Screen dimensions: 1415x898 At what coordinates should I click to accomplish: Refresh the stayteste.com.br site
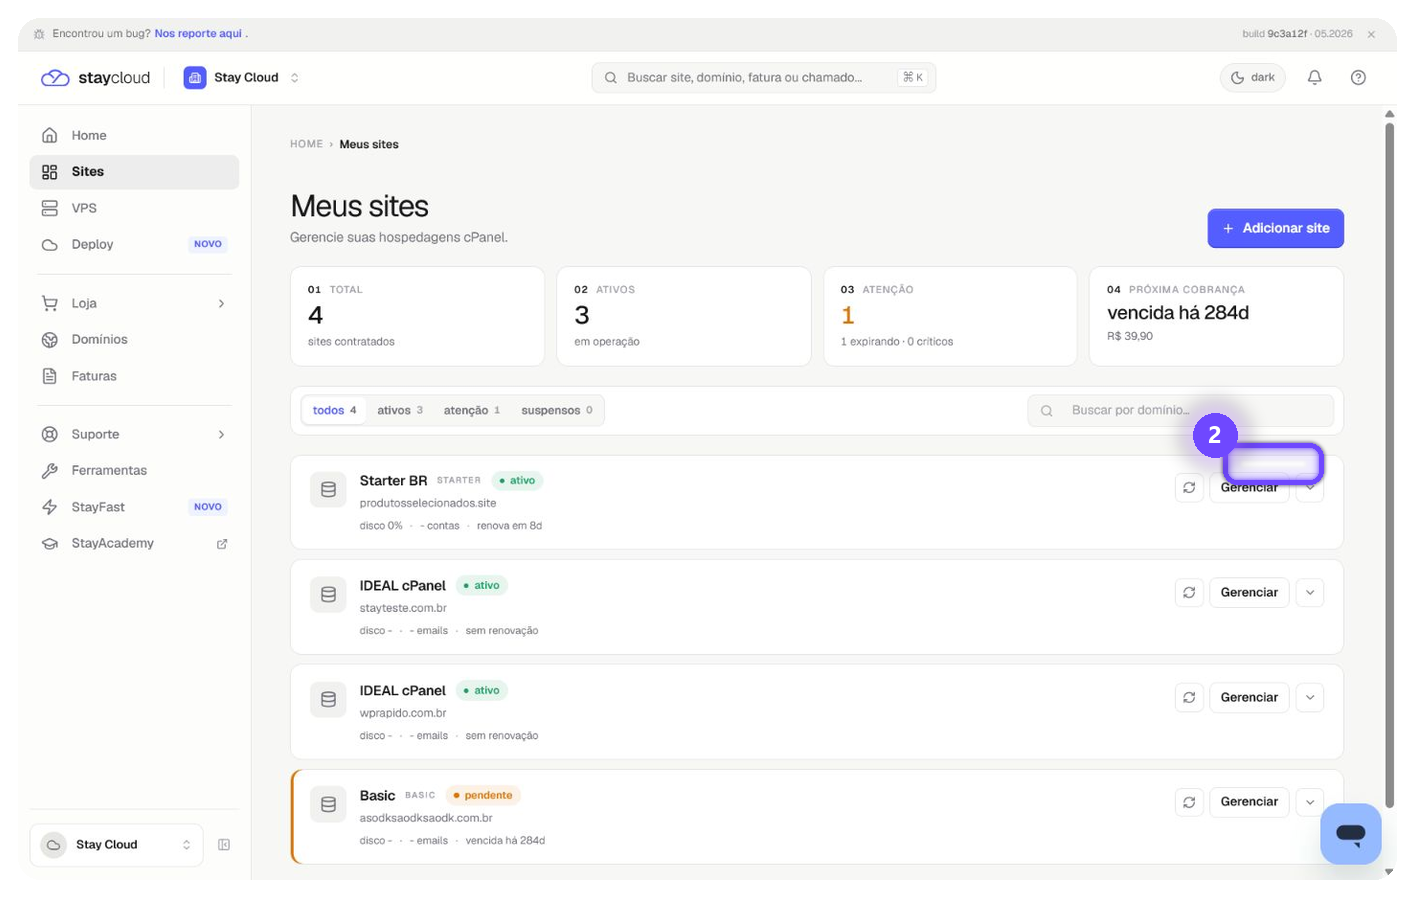pyautogui.click(x=1189, y=592)
